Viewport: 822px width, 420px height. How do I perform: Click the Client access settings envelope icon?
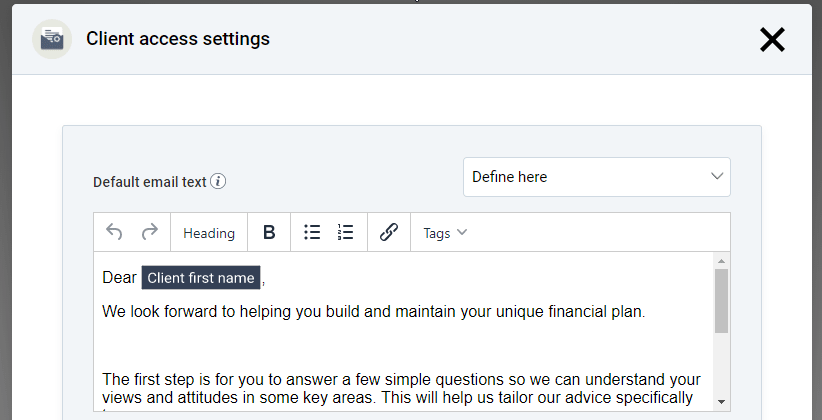point(52,39)
